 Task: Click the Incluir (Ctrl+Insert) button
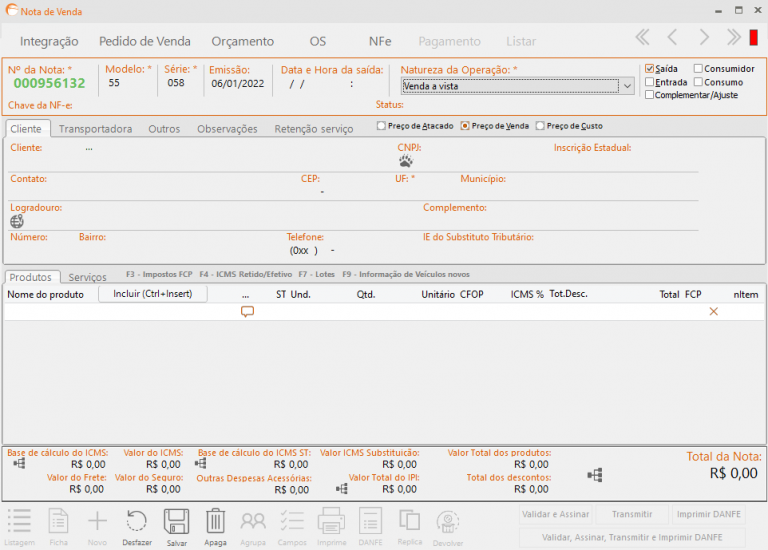152,294
